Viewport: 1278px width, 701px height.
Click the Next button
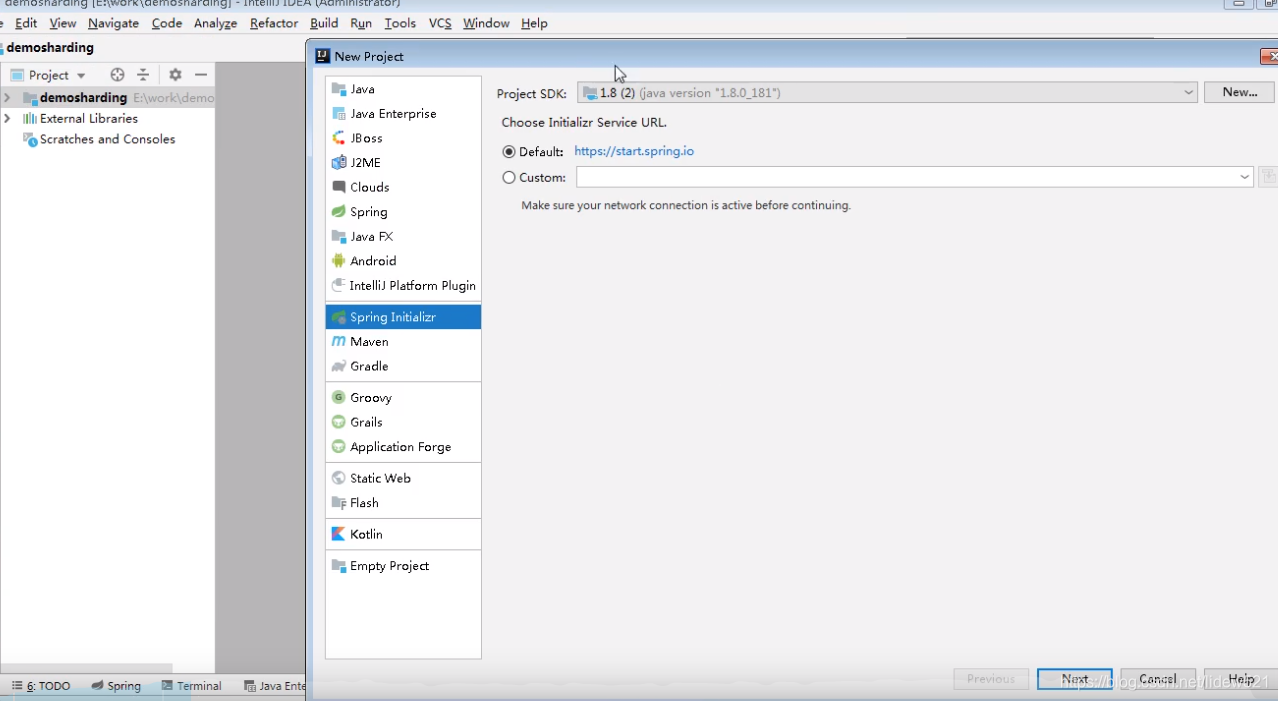coord(1075,679)
